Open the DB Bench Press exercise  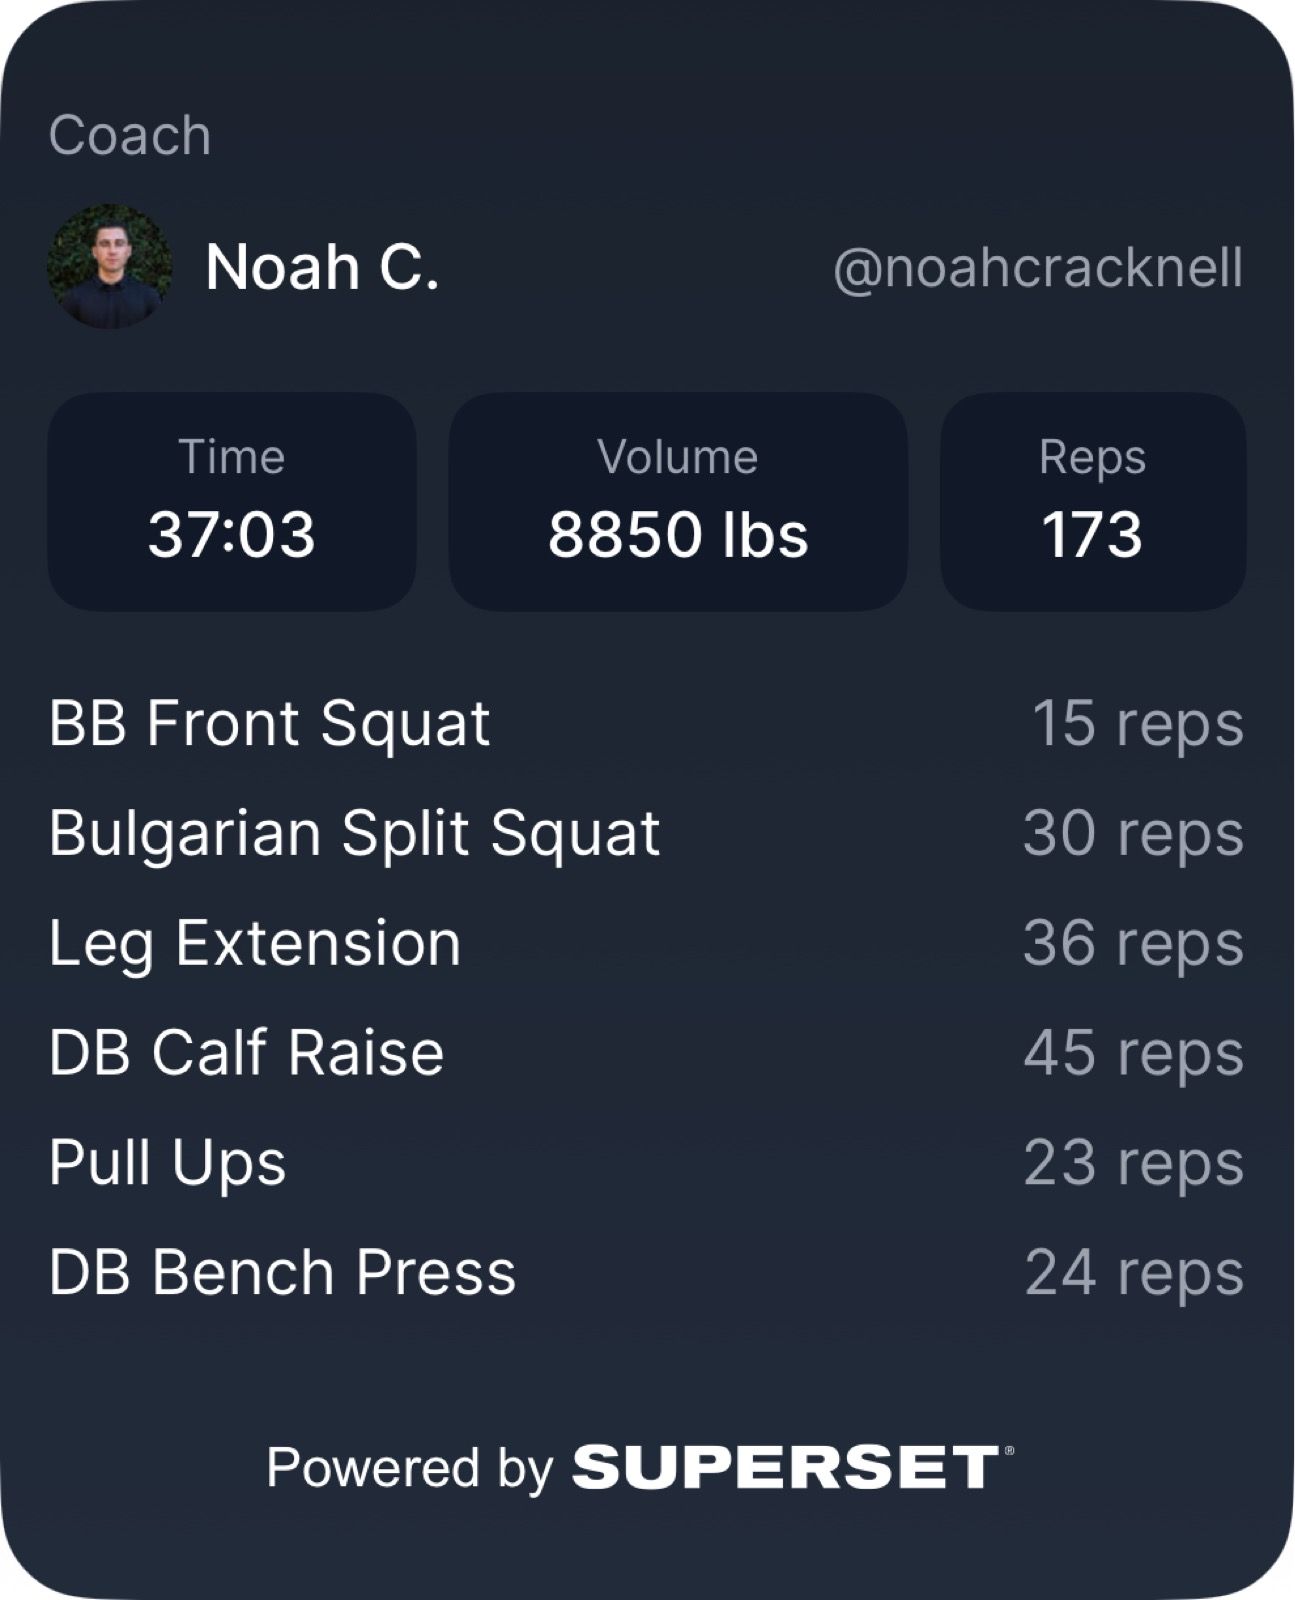[x=283, y=1273]
